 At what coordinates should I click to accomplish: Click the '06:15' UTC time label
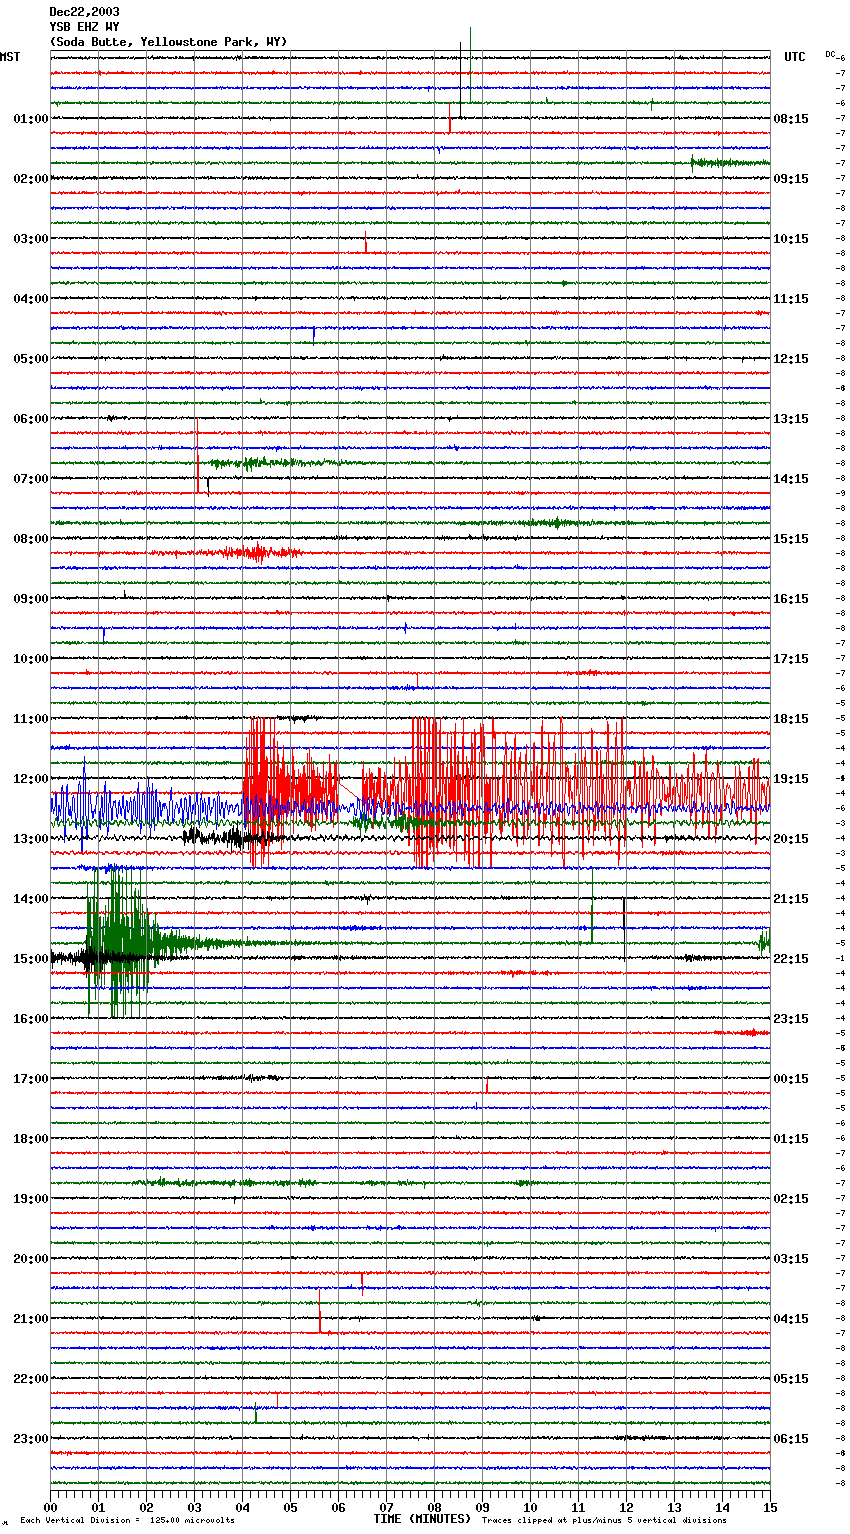click(x=791, y=1439)
